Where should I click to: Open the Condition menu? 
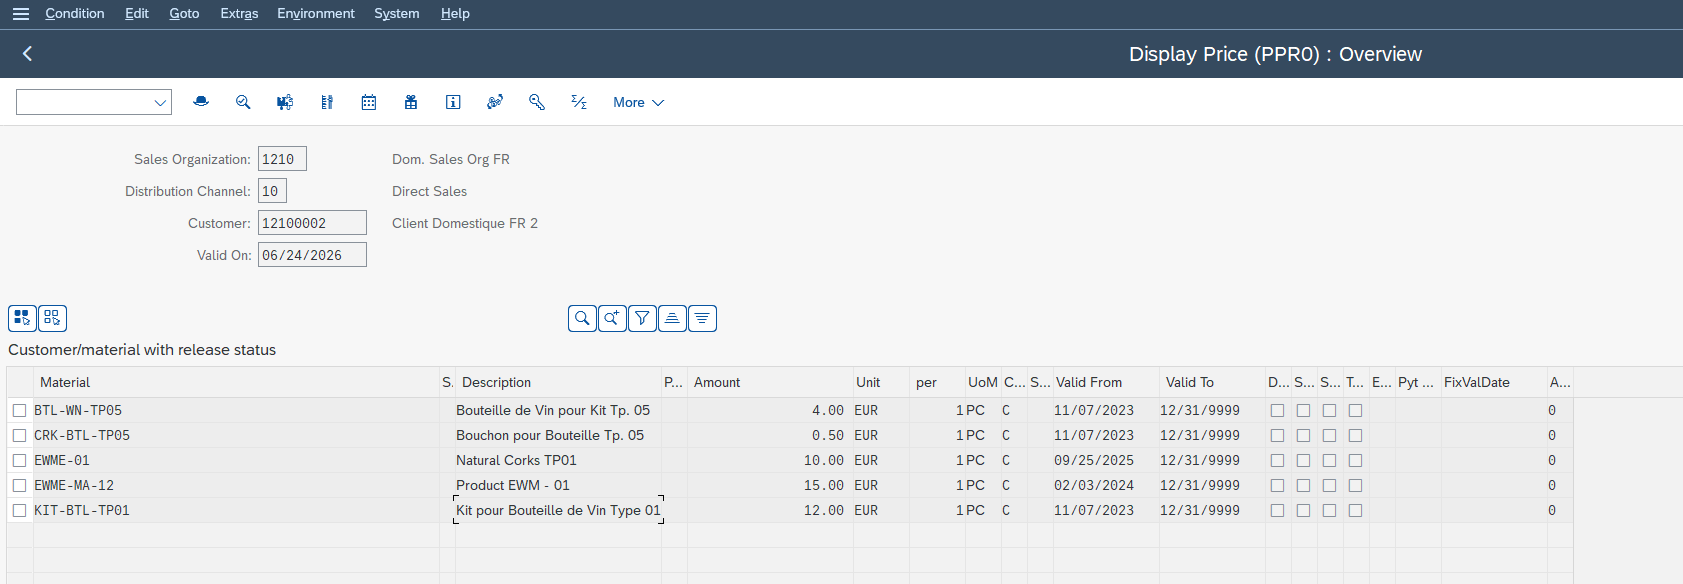pos(75,13)
